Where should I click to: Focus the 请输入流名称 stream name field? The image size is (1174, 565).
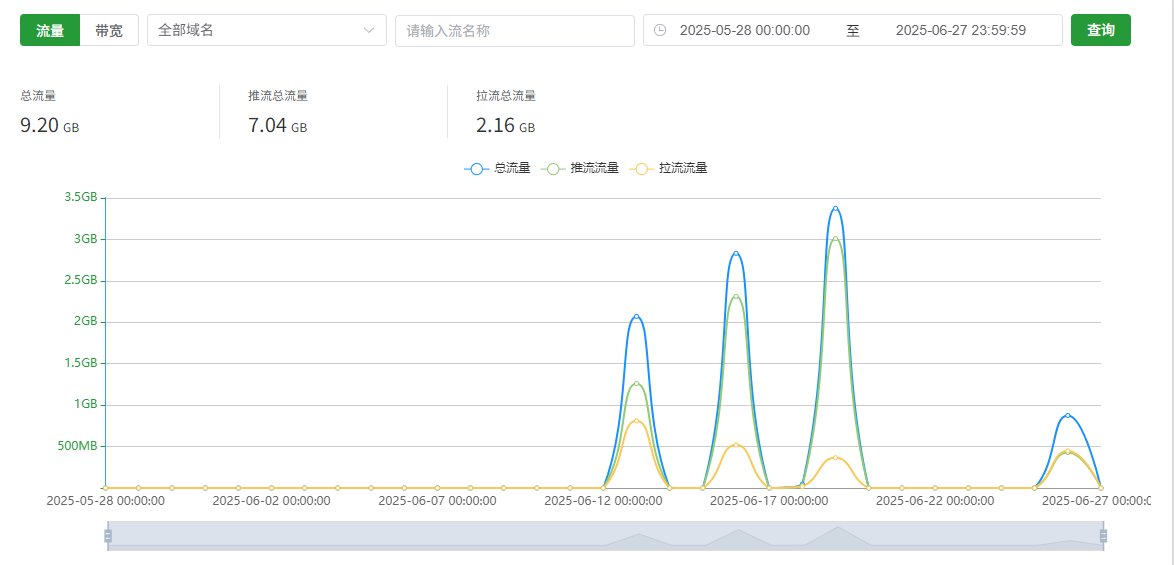coord(514,30)
